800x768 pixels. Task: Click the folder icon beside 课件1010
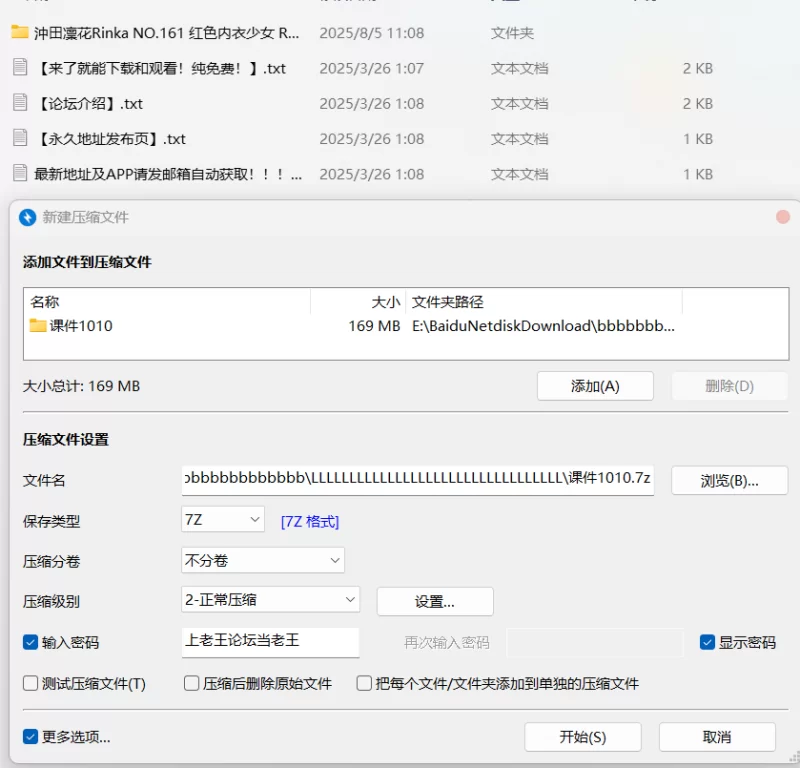38,325
